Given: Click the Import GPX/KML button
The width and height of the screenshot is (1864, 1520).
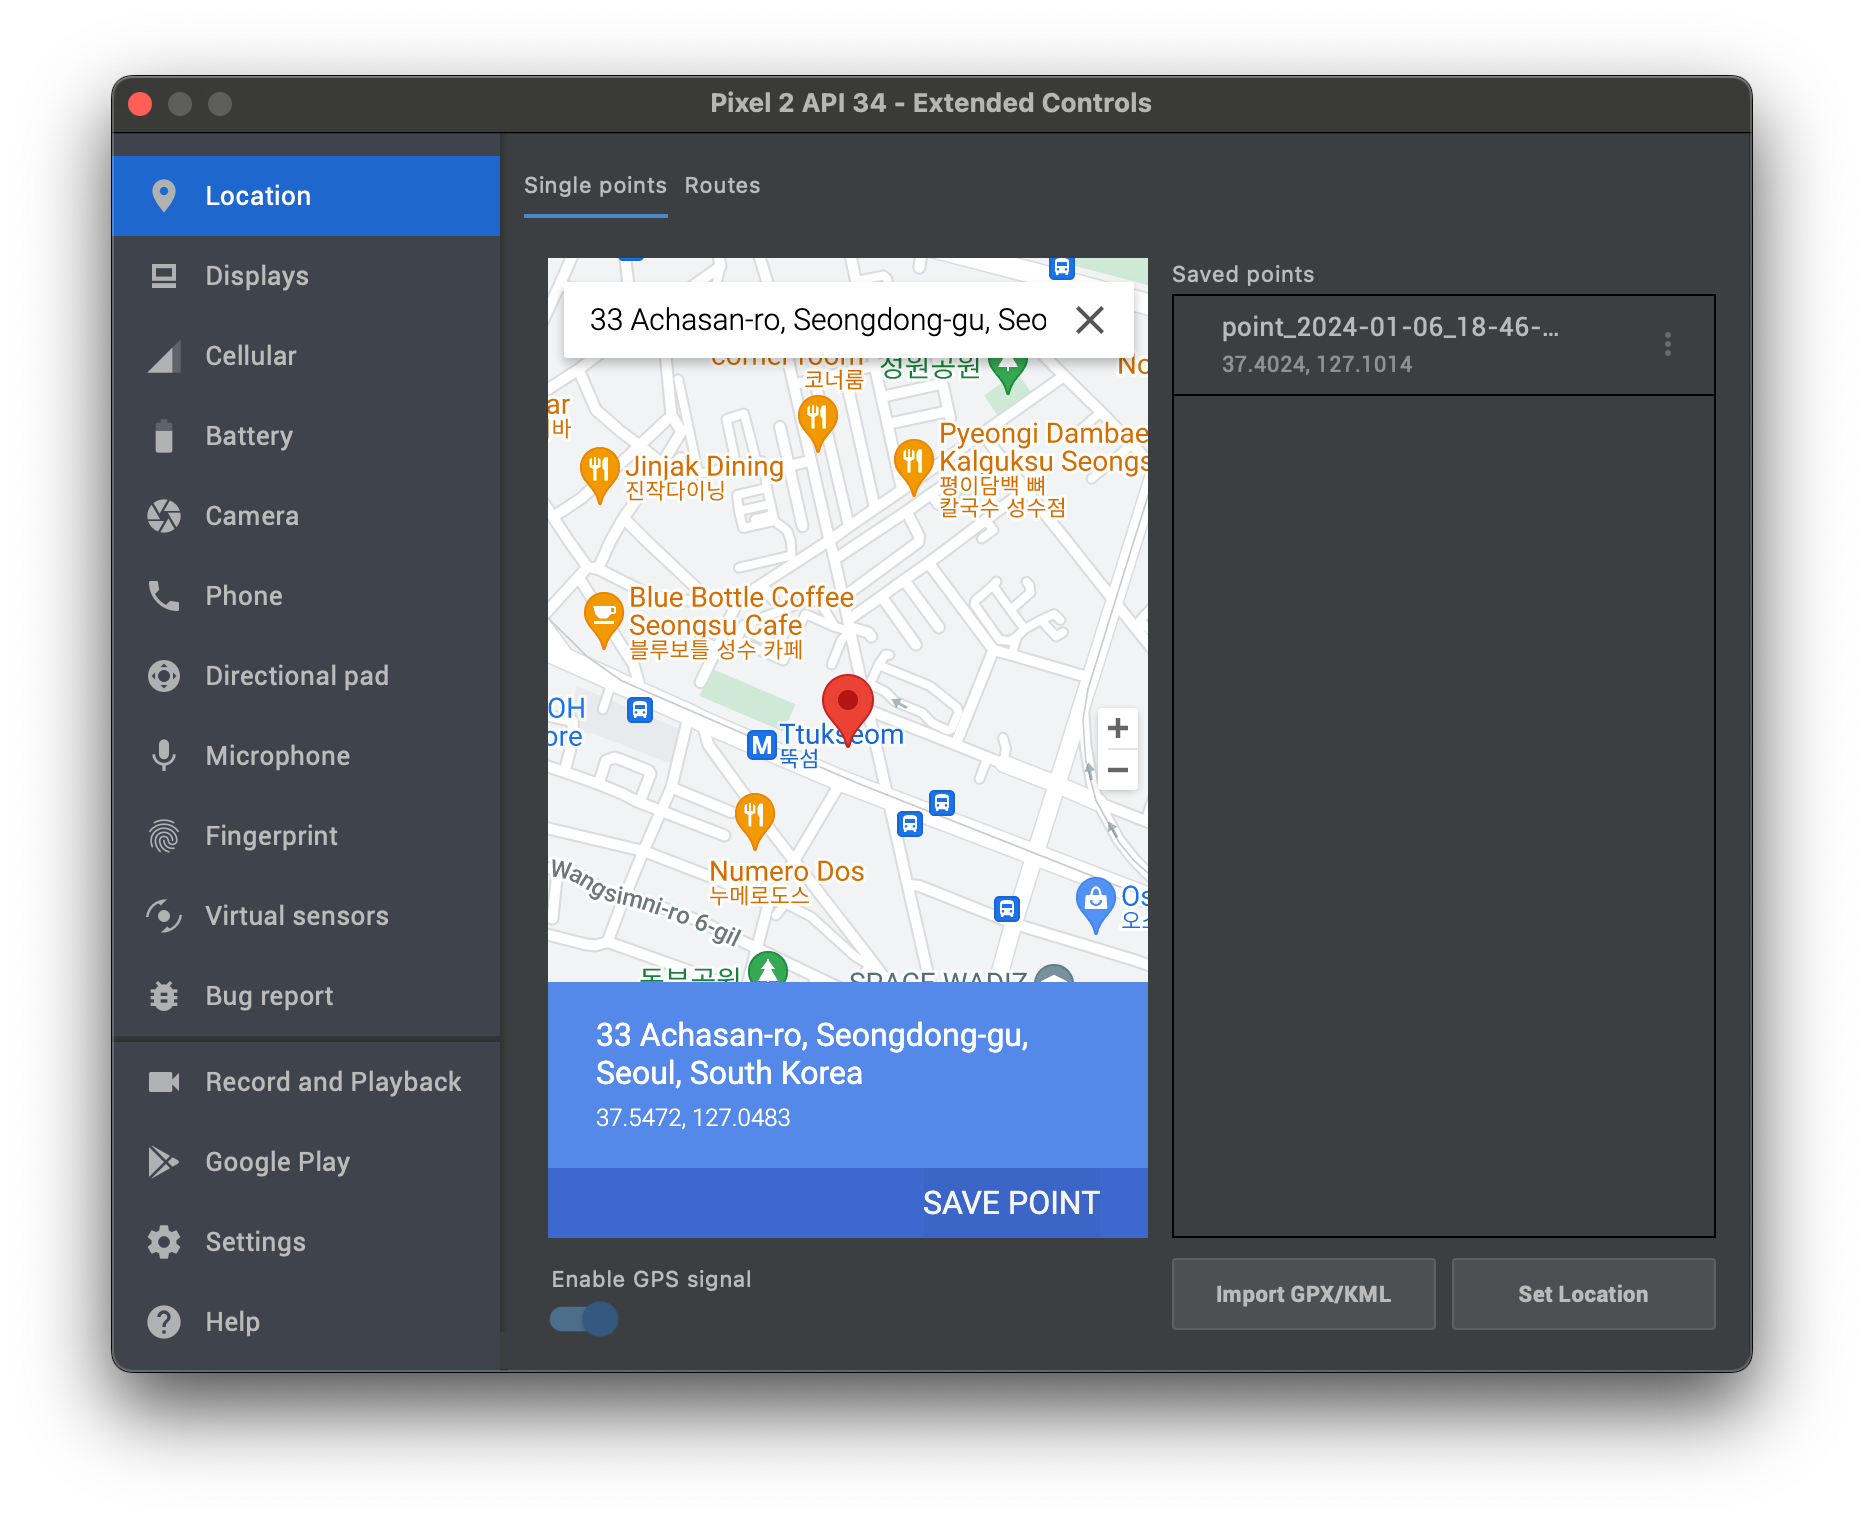Looking at the screenshot, I should coord(1303,1294).
